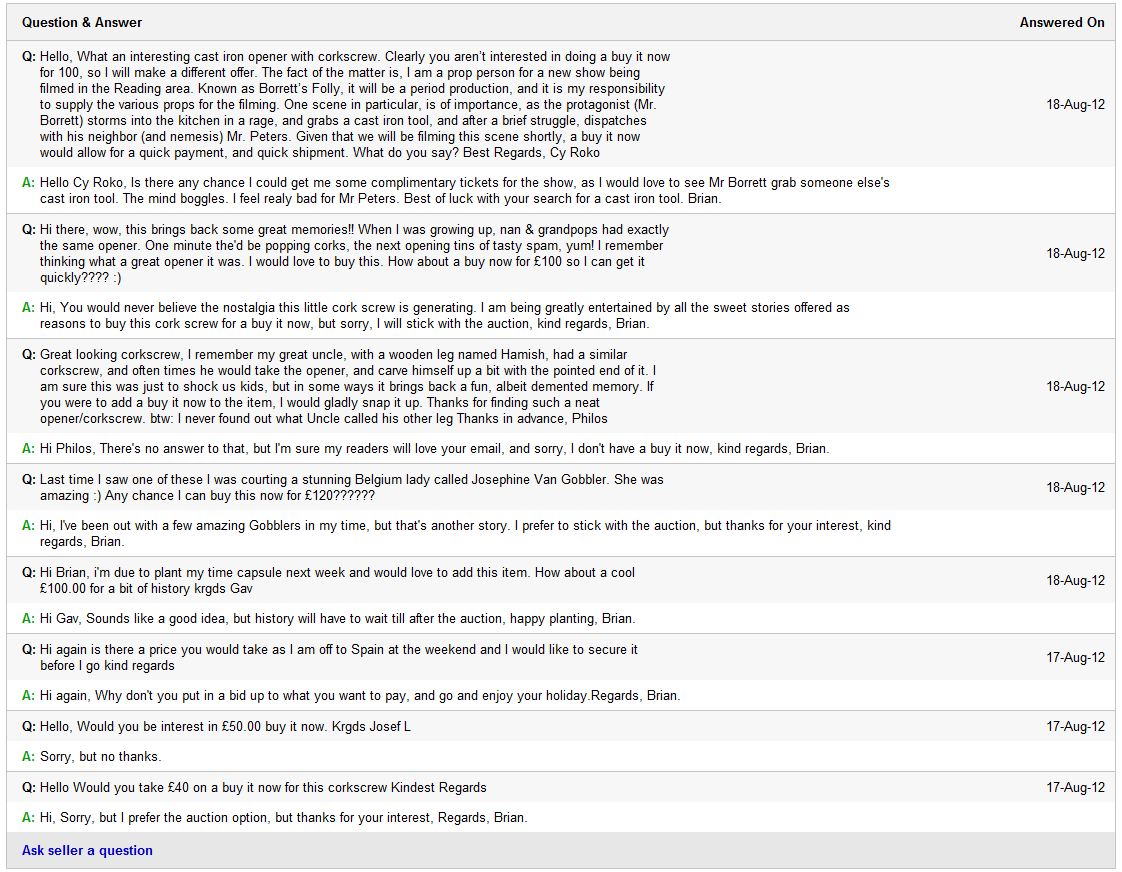Click the 18-Aug-12 date beside the Cy Roko question
This screenshot has height=872, width=1122.
click(1075, 104)
